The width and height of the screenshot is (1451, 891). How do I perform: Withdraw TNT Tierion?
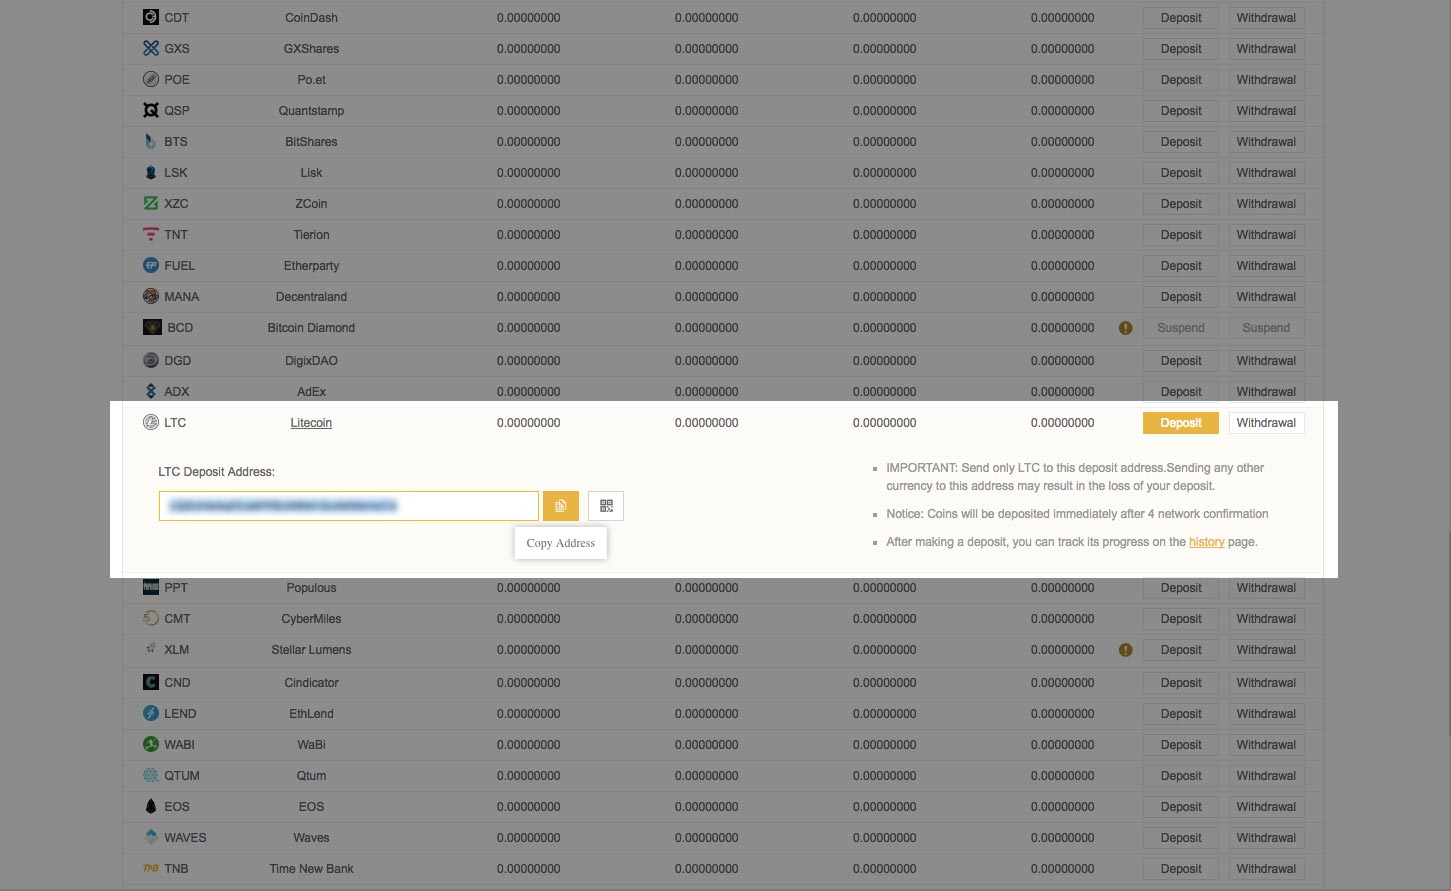pyautogui.click(x=1266, y=235)
